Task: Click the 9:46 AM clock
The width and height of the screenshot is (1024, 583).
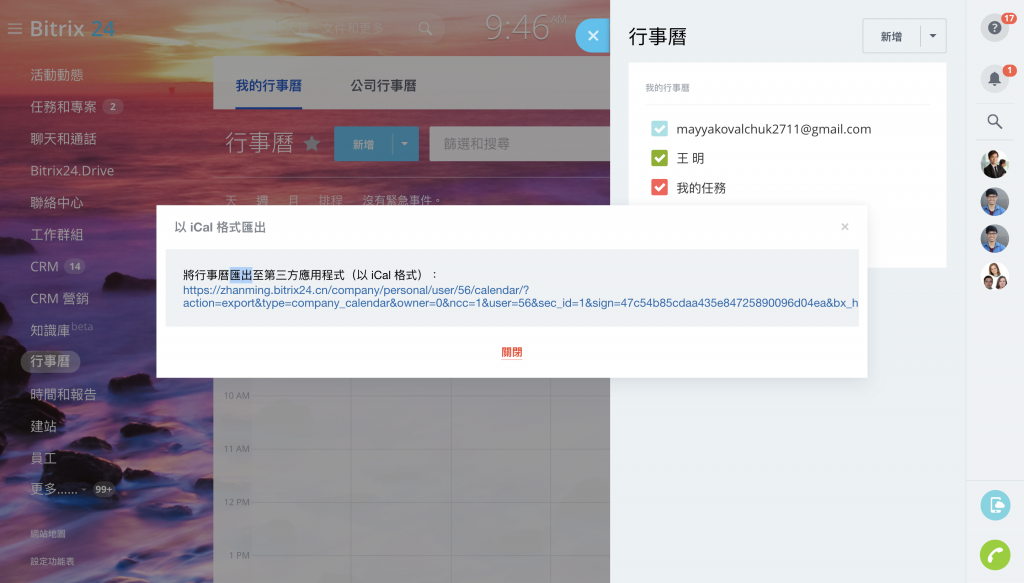Action: (x=525, y=27)
